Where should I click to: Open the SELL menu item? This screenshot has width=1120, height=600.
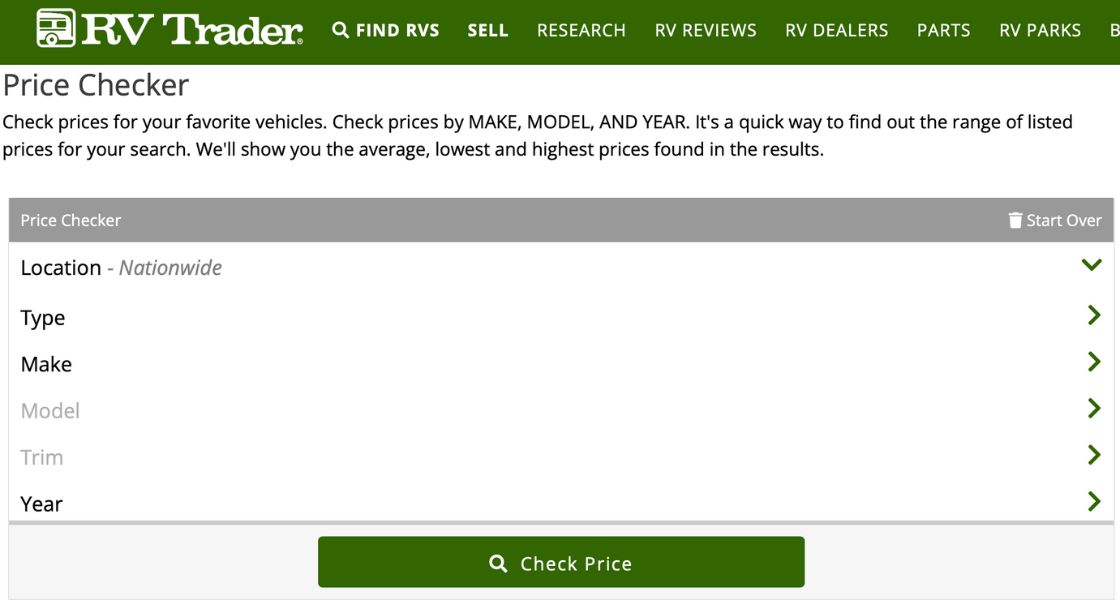click(488, 30)
